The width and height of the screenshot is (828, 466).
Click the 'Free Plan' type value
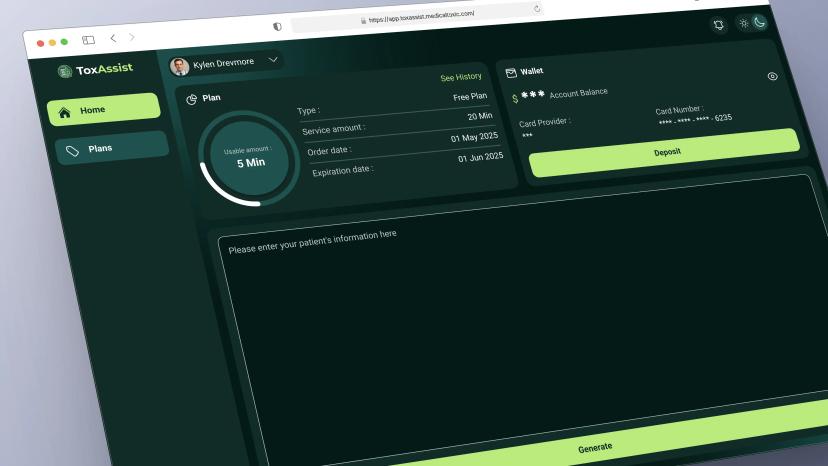[470, 97]
